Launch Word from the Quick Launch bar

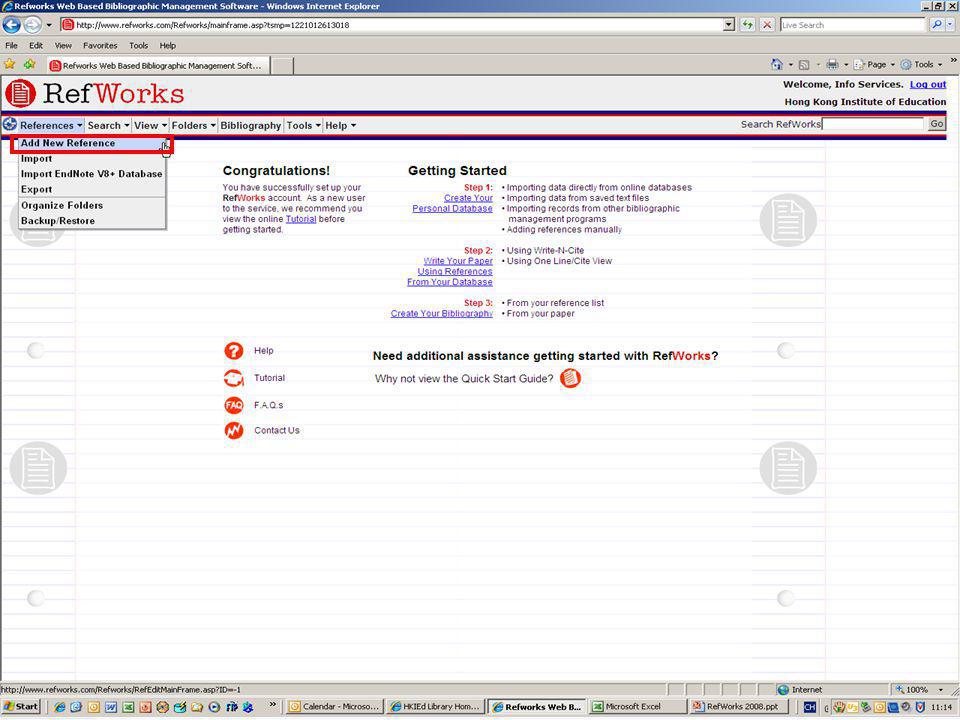tap(111, 707)
